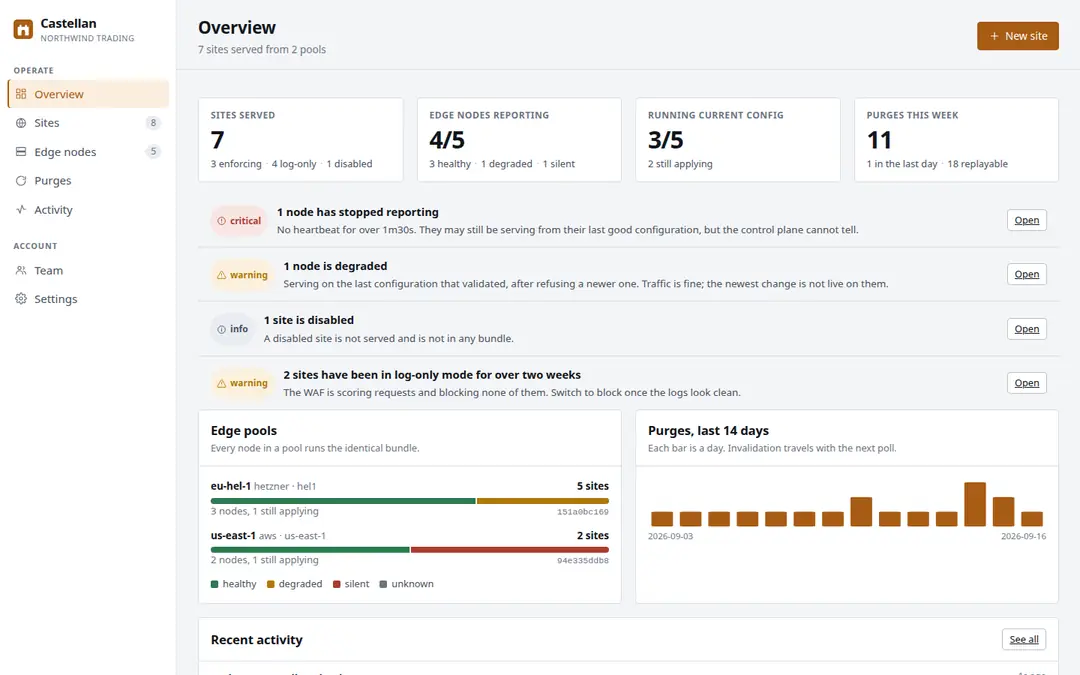Open the Overview page in sidebar
The height and width of the screenshot is (675, 1080).
[88, 94]
